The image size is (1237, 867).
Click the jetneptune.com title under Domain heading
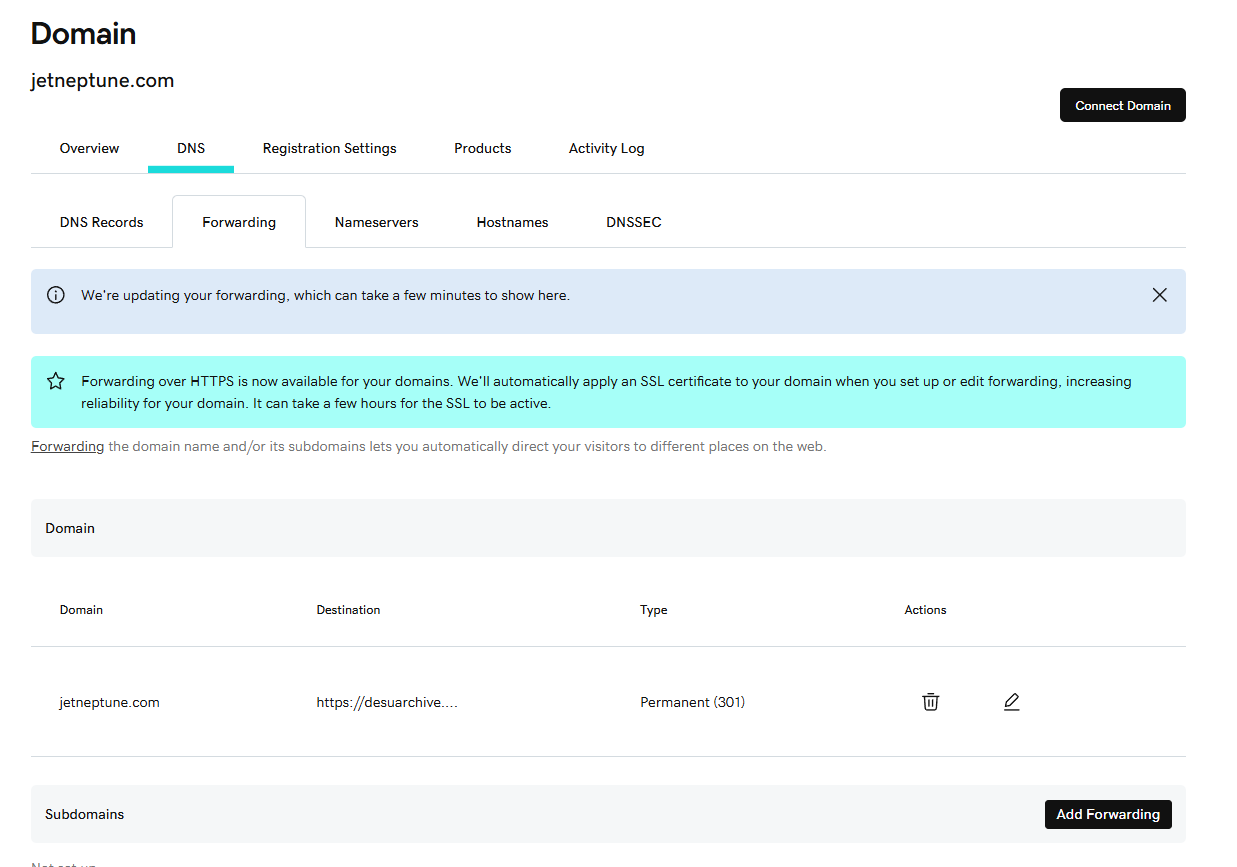102,81
